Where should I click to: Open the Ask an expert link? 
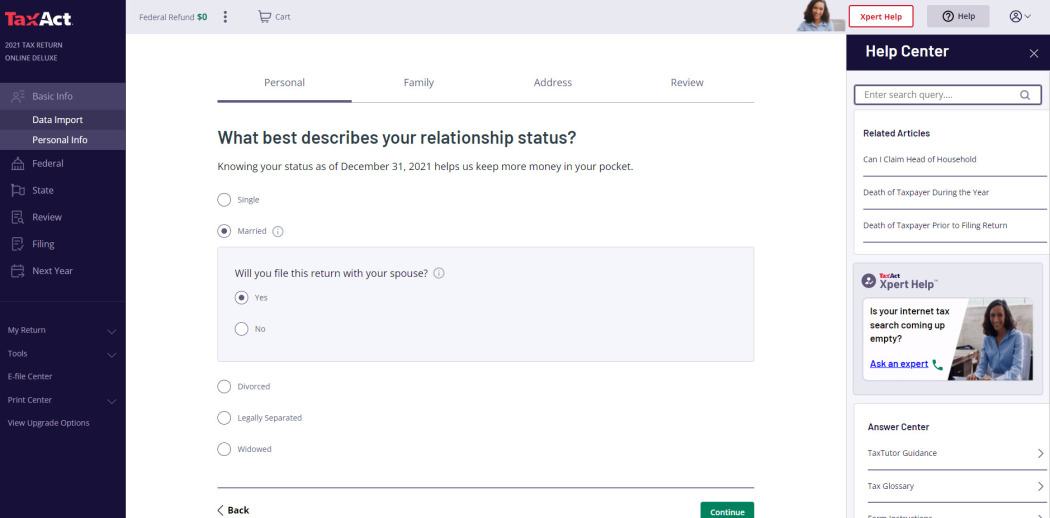pos(899,364)
